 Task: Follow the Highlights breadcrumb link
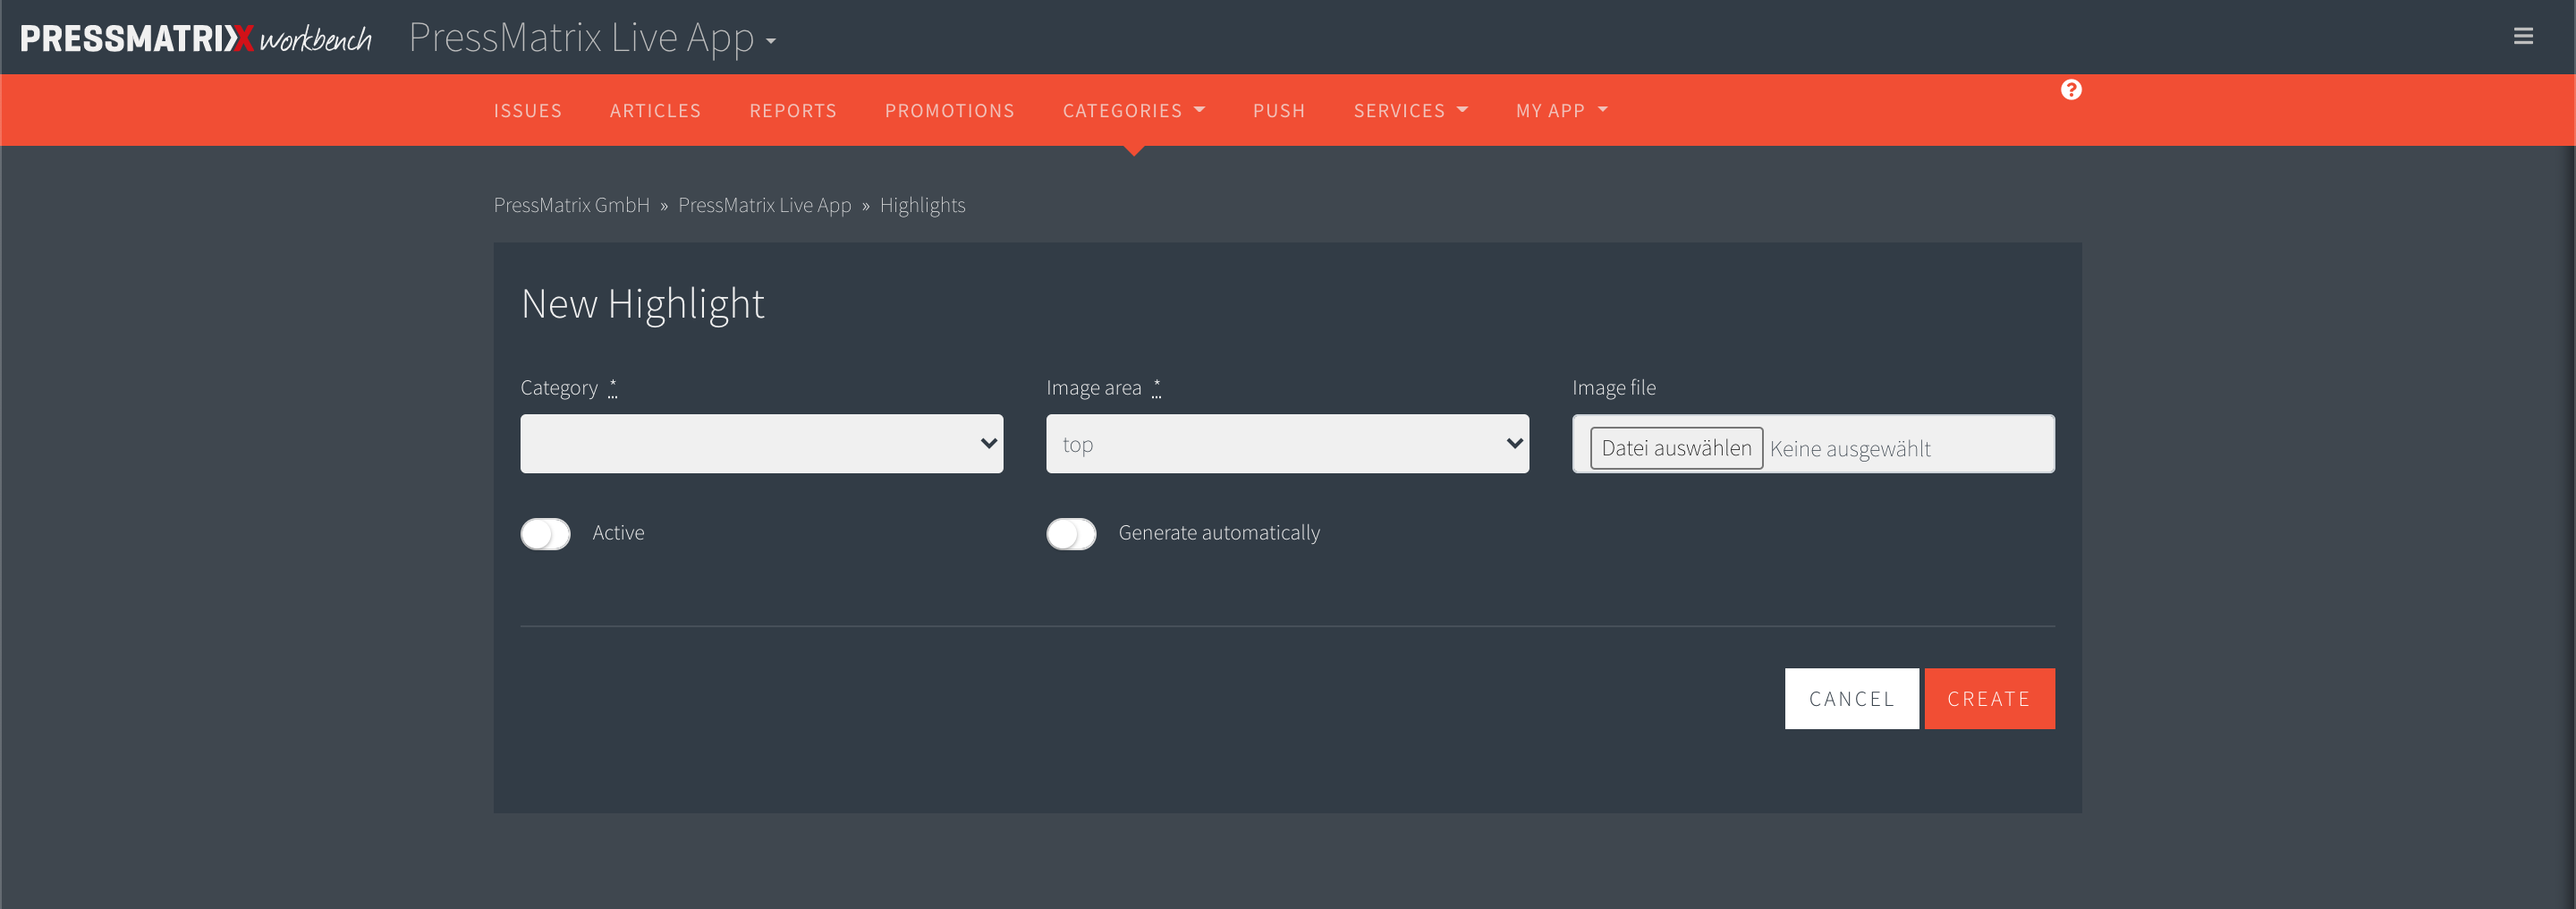tap(922, 205)
